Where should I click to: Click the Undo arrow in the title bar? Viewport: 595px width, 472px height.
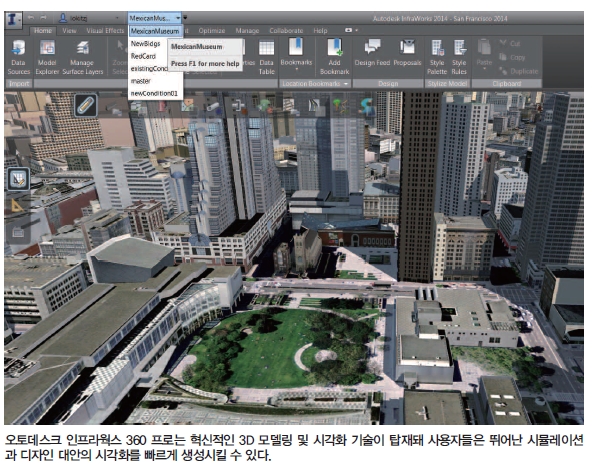tap(31, 17)
